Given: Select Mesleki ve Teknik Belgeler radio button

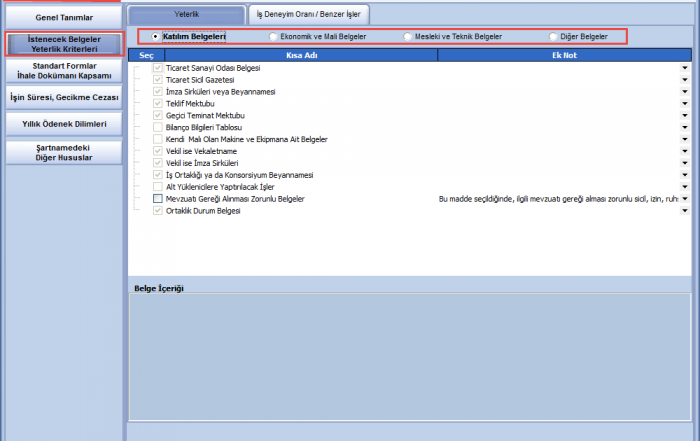Looking at the screenshot, I should coord(406,36).
